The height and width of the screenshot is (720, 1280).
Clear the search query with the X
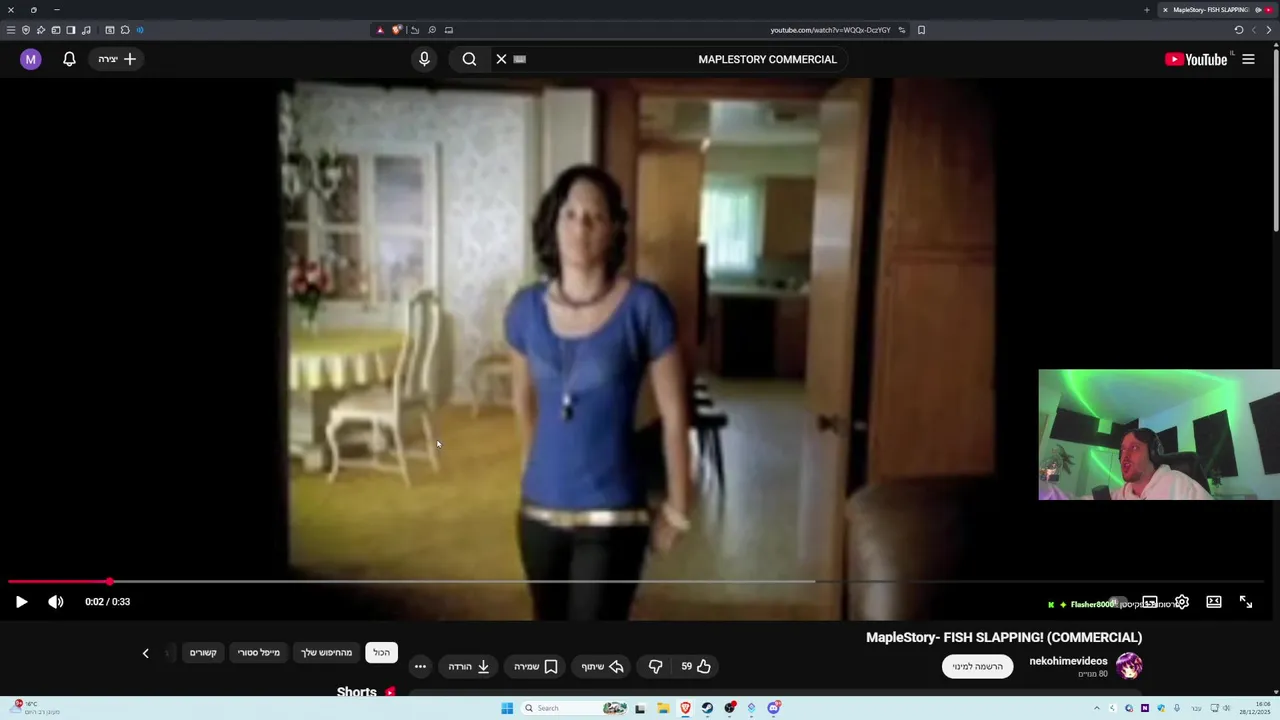(501, 59)
